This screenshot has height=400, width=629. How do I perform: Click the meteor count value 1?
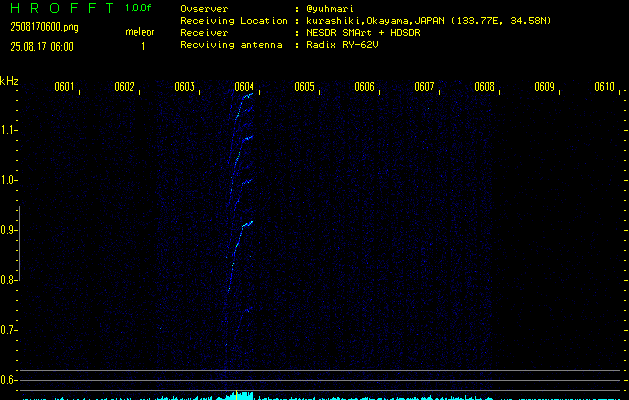[x=143, y=47]
